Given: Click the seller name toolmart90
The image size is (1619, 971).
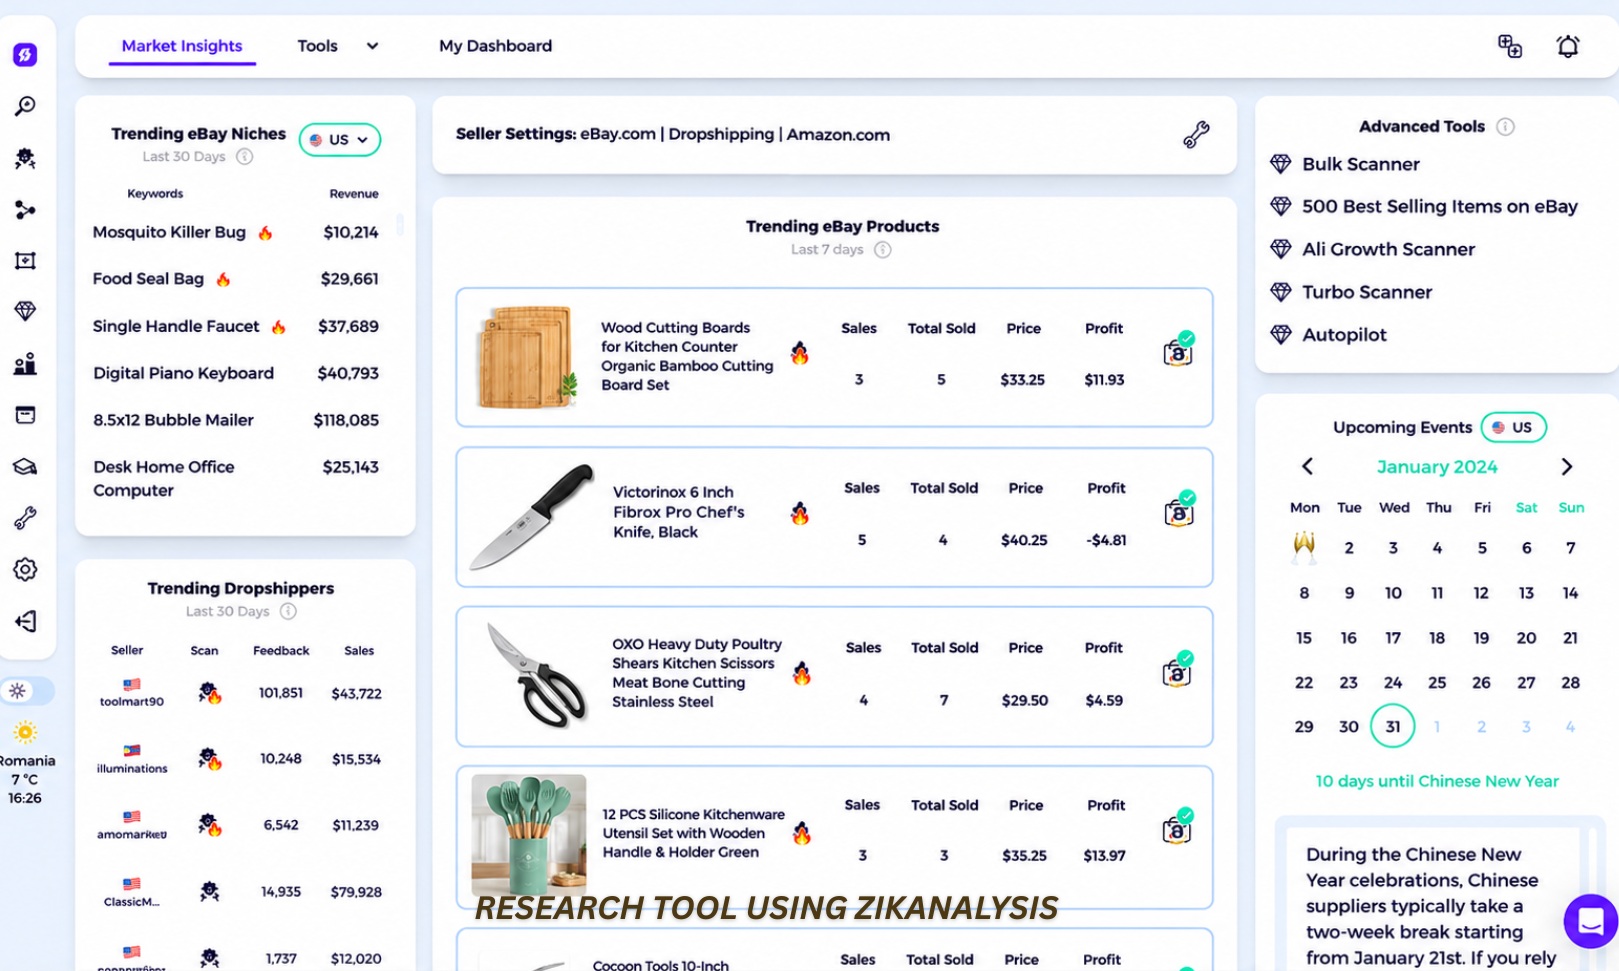Looking at the screenshot, I should [132, 701].
